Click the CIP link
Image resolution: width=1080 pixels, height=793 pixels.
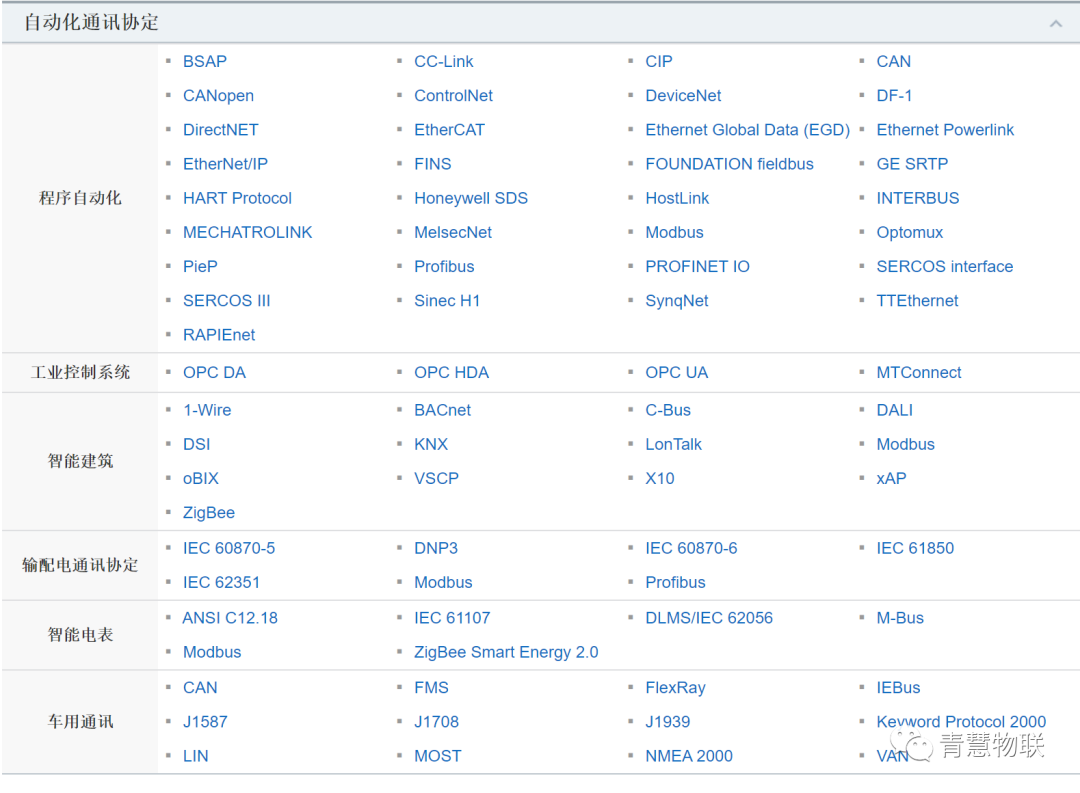click(658, 61)
